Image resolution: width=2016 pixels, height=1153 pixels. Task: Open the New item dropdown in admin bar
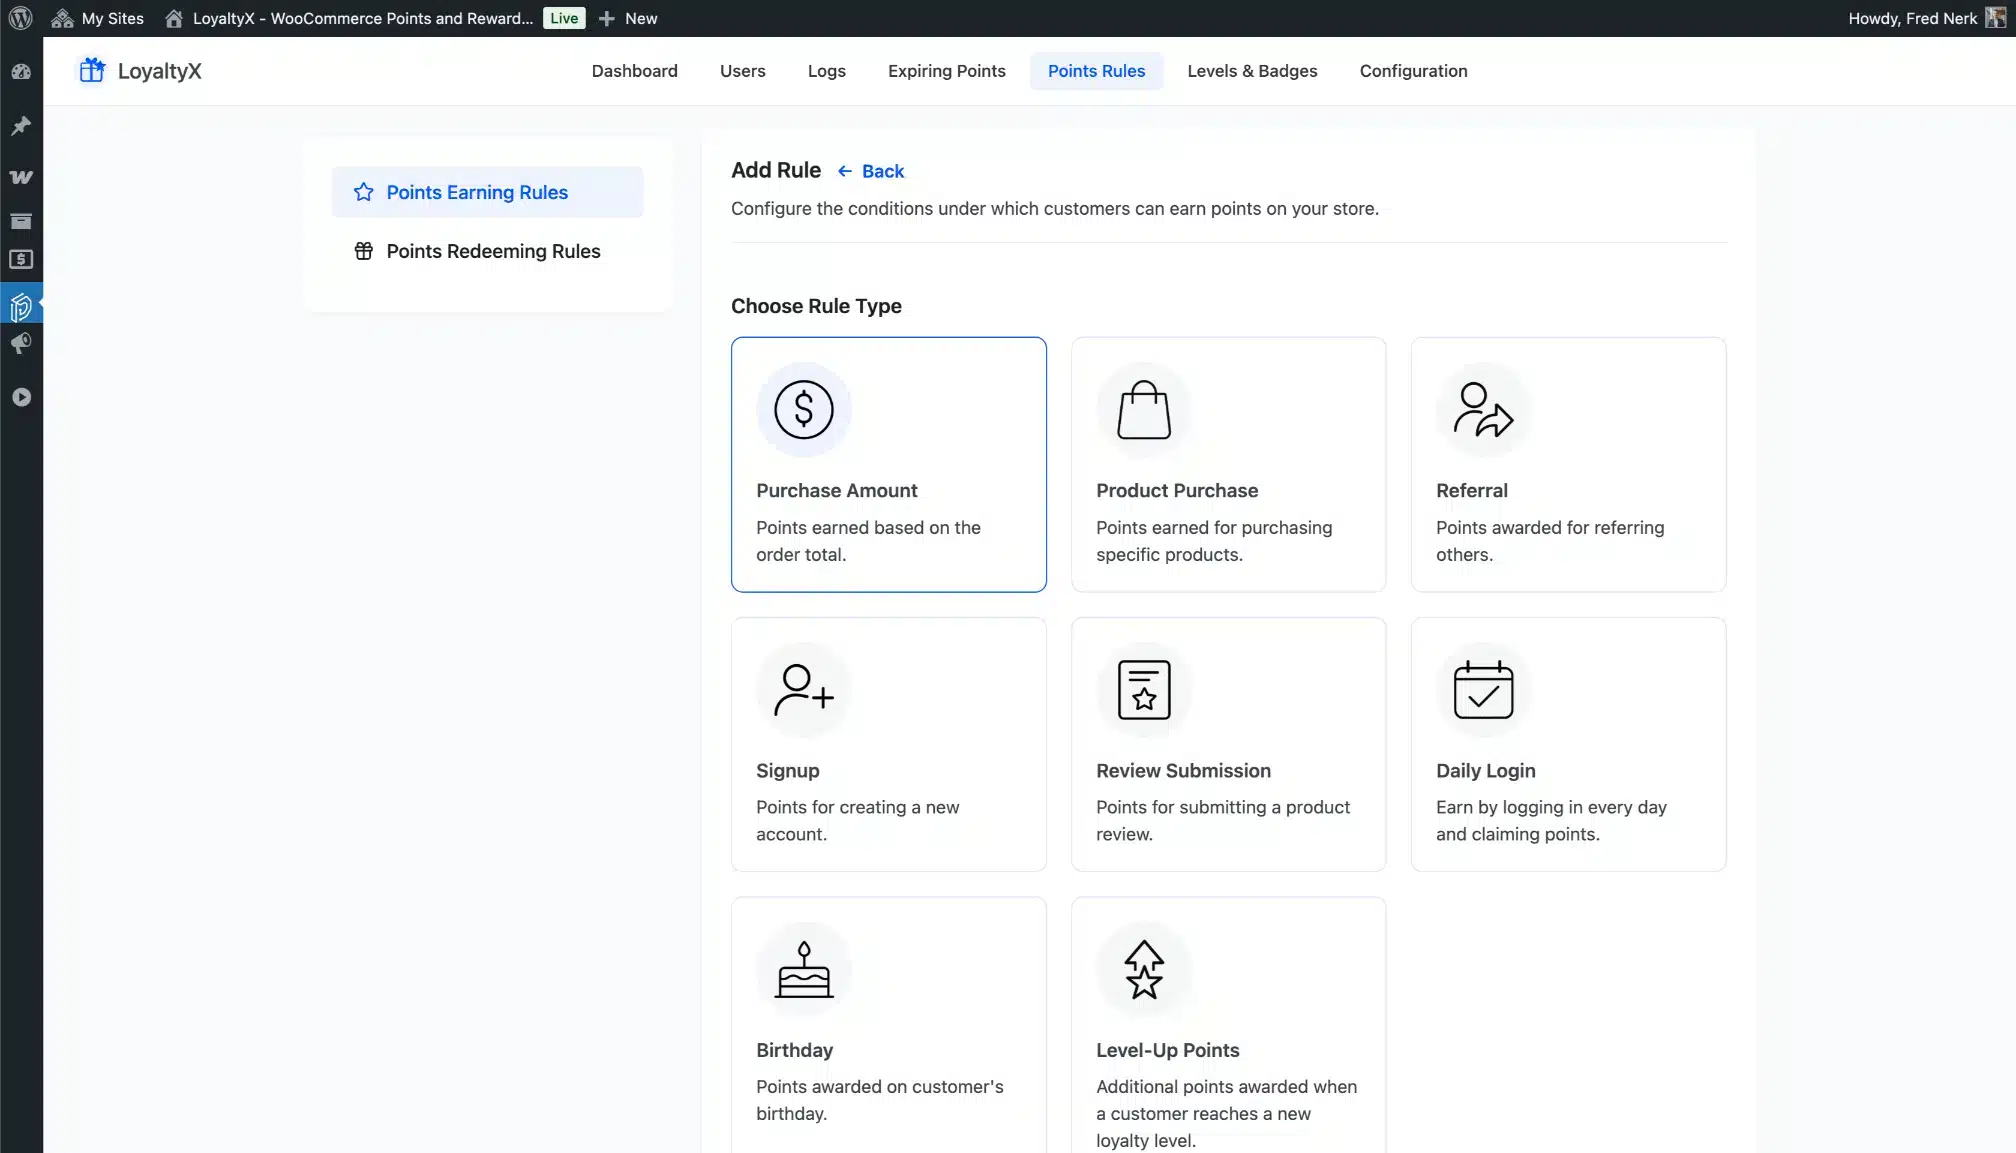627,18
